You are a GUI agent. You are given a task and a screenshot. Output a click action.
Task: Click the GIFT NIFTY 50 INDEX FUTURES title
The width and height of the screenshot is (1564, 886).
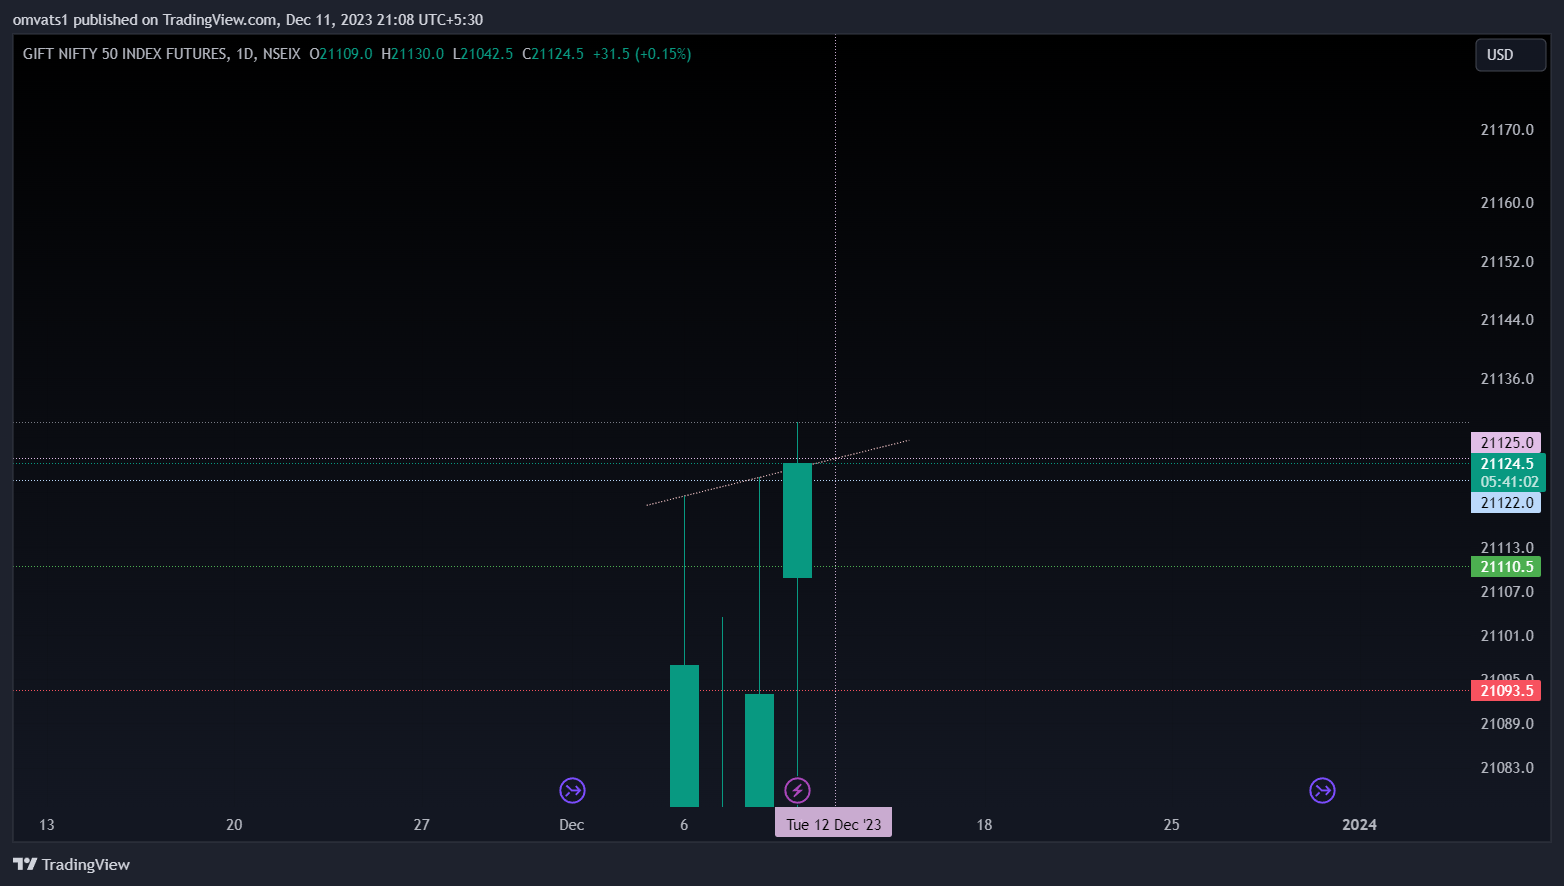click(125, 54)
